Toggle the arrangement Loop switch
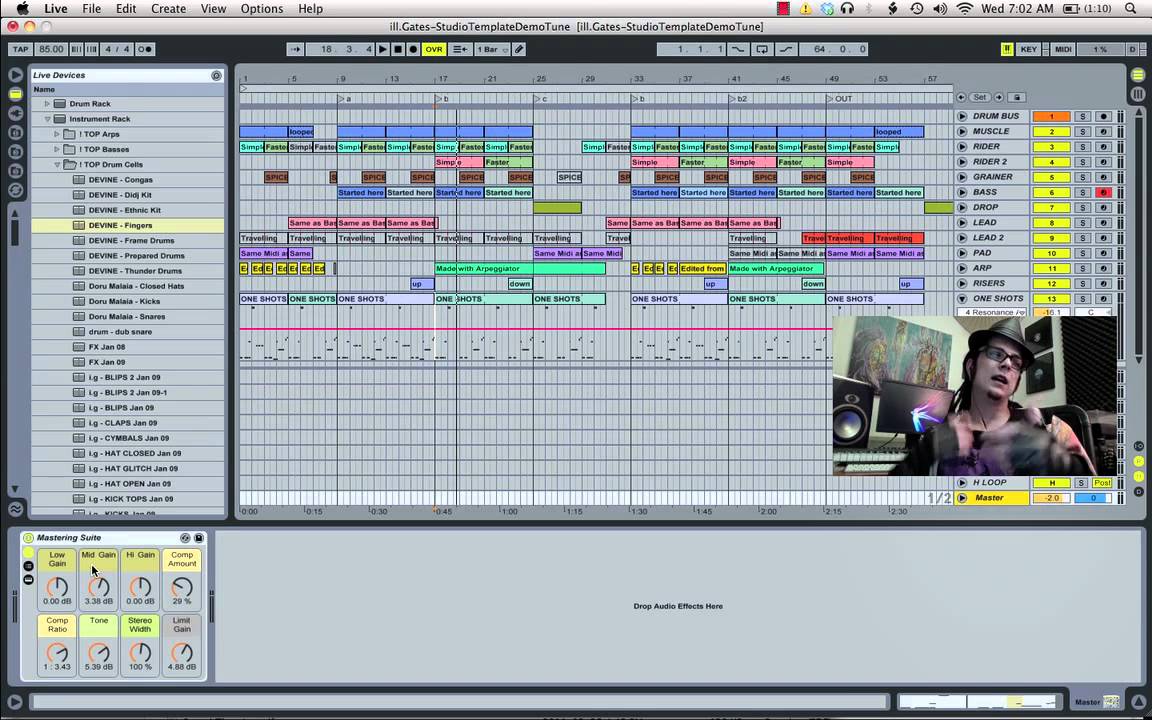The height and width of the screenshot is (720, 1152). (x=761, y=49)
